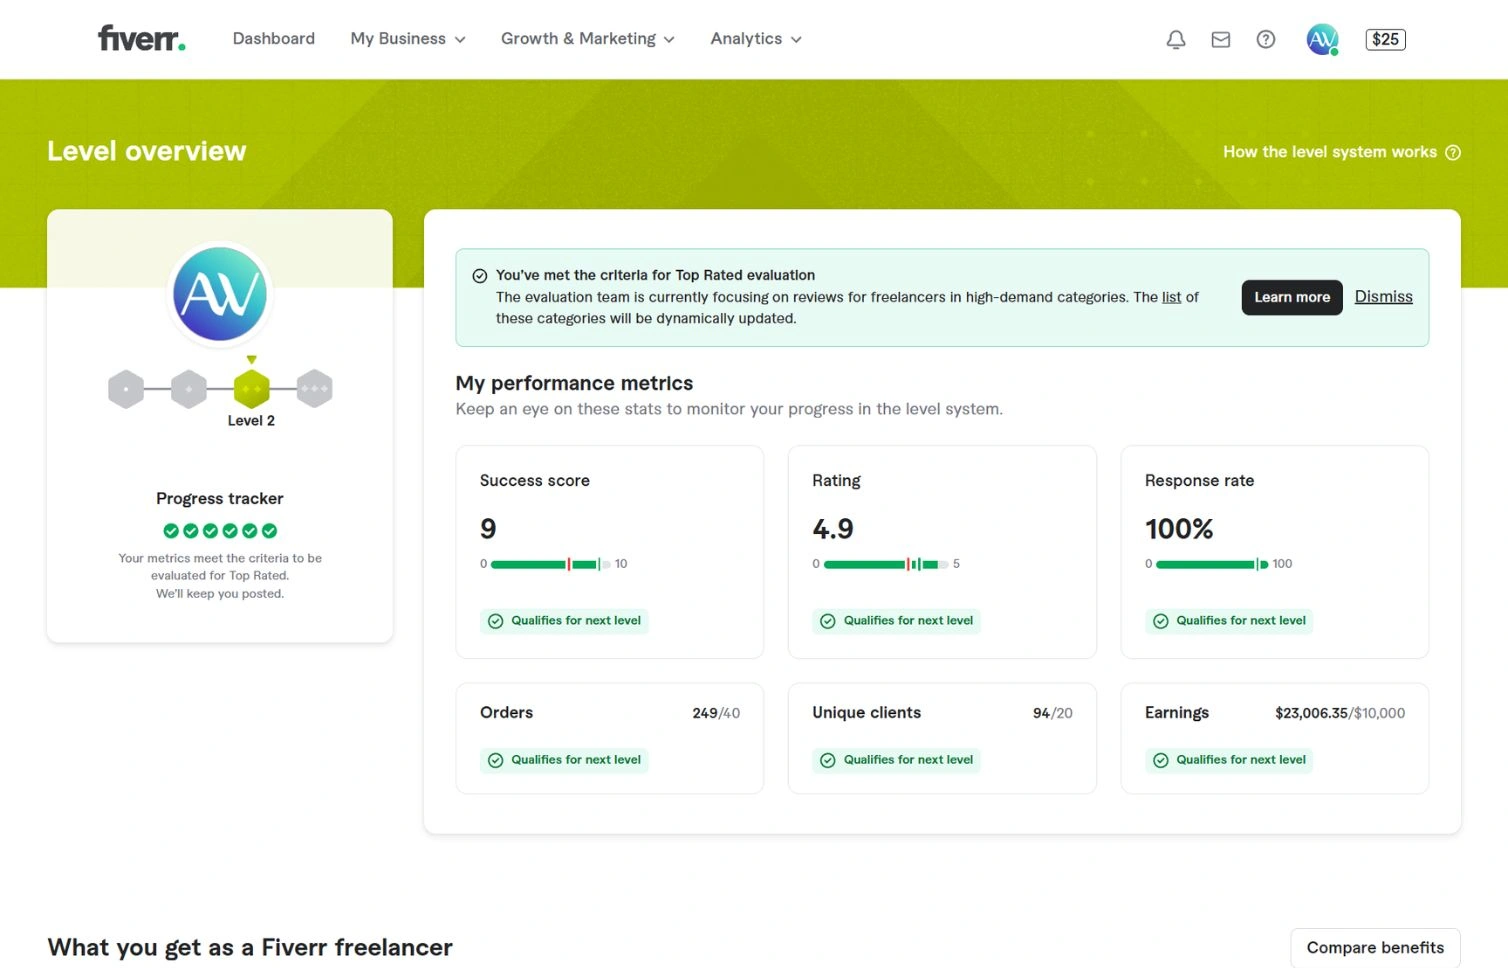1508x968 pixels.
Task: Click the Learn more button
Action: [1292, 297]
